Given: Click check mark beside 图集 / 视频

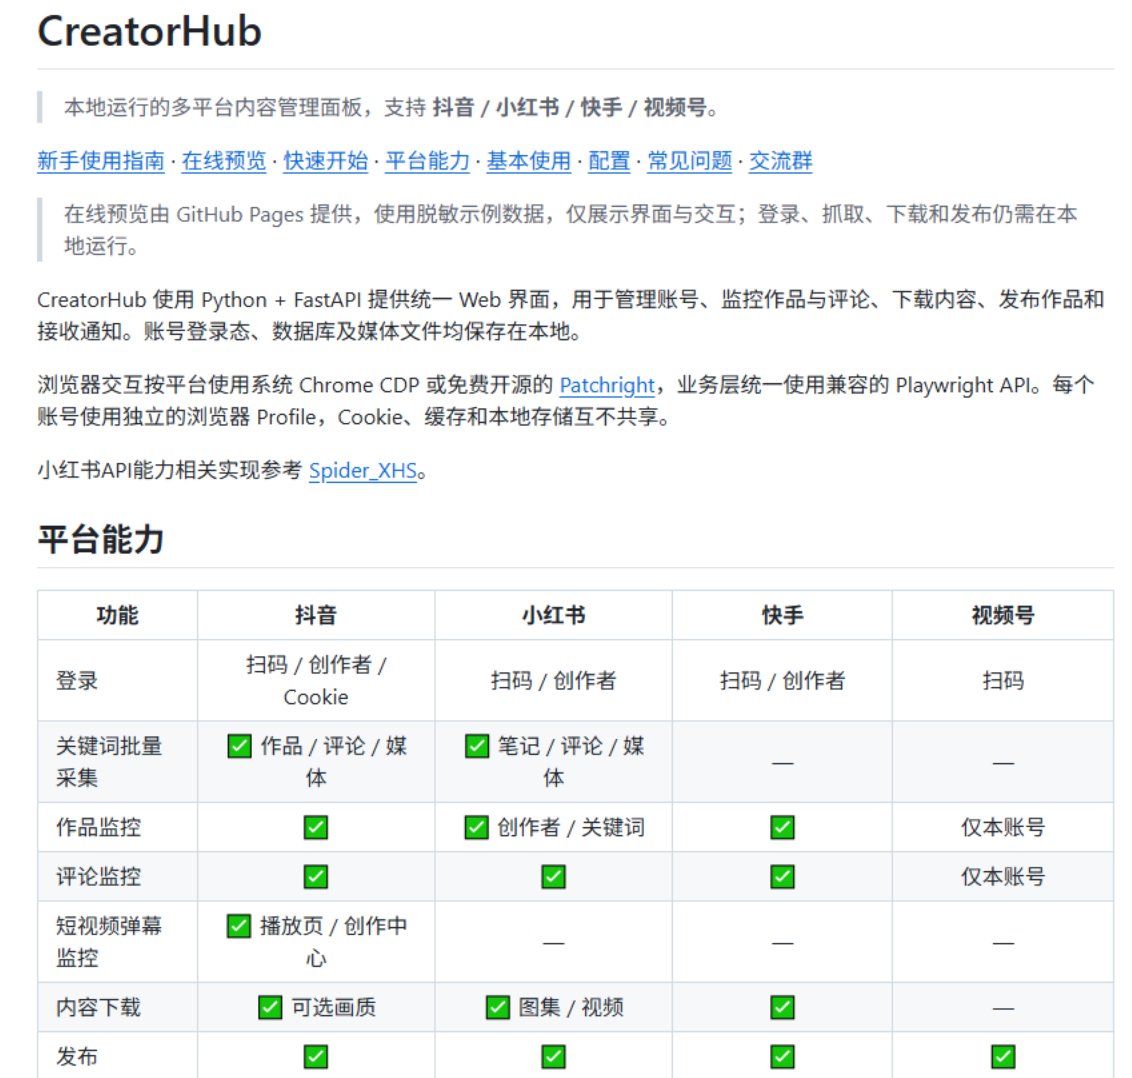Looking at the screenshot, I should tap(497, 1007).
